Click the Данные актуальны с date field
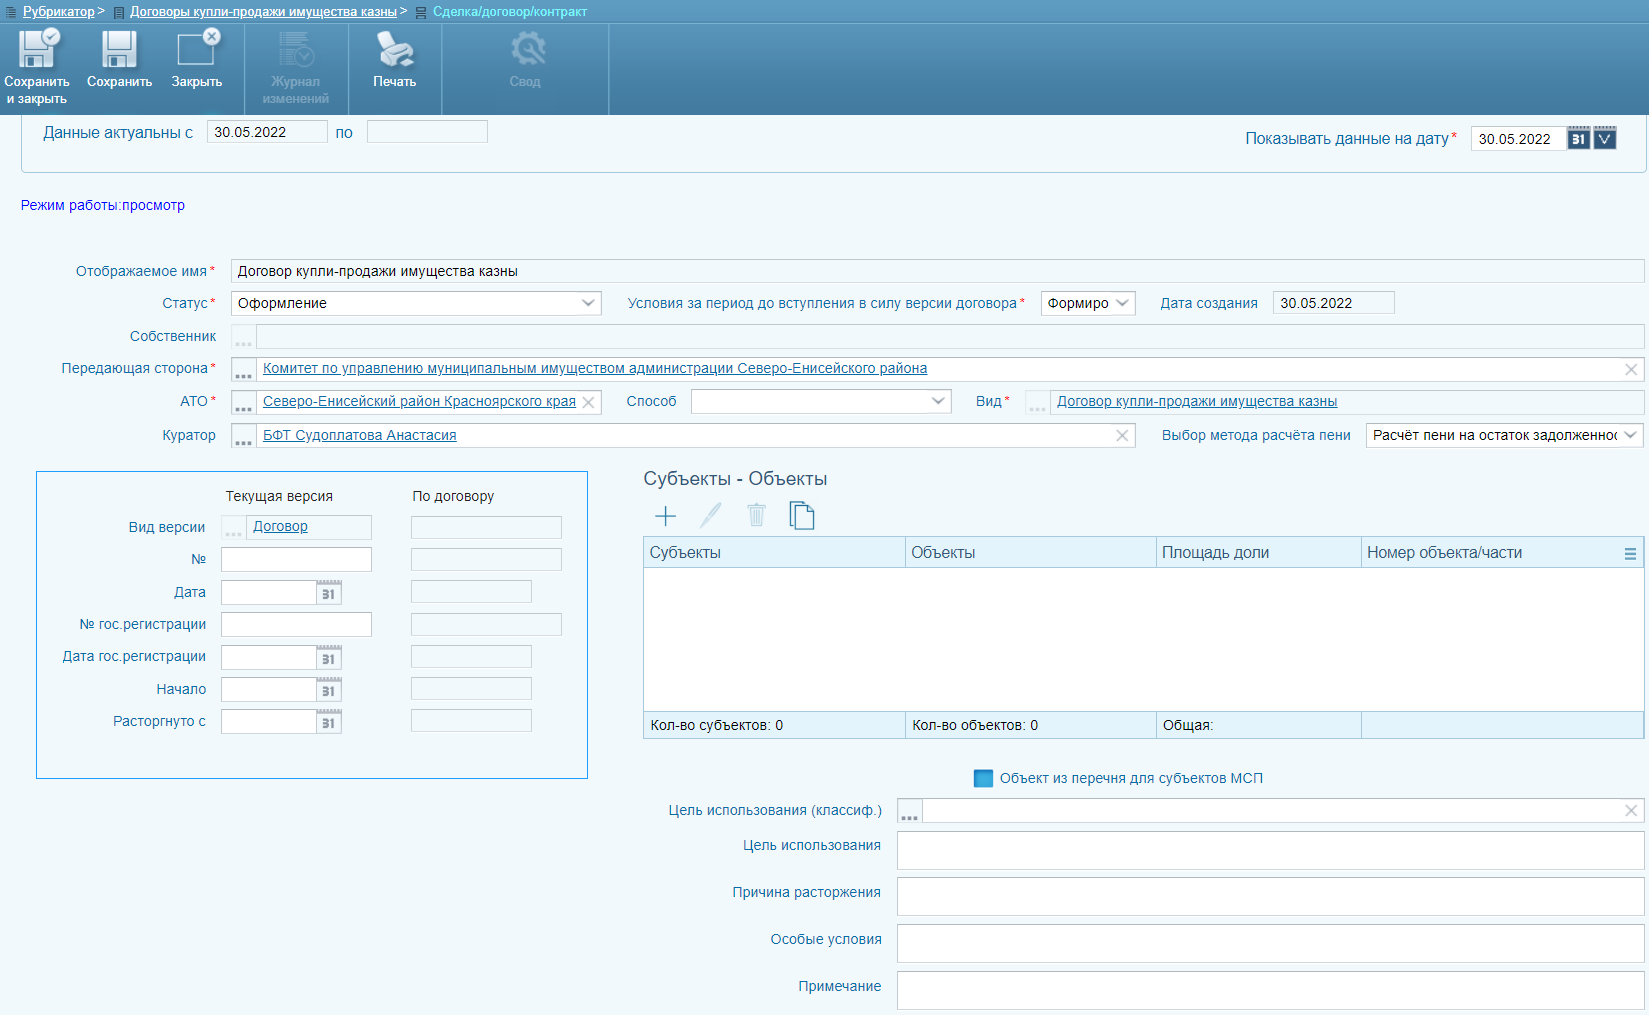 [x=267, y=132]
